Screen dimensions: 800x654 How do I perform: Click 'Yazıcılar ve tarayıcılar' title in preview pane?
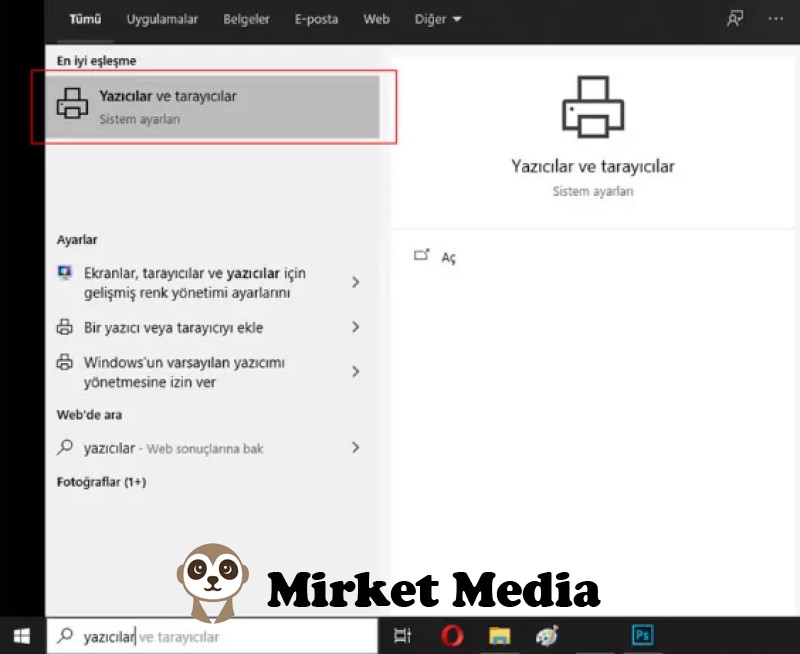coord(593,166)
